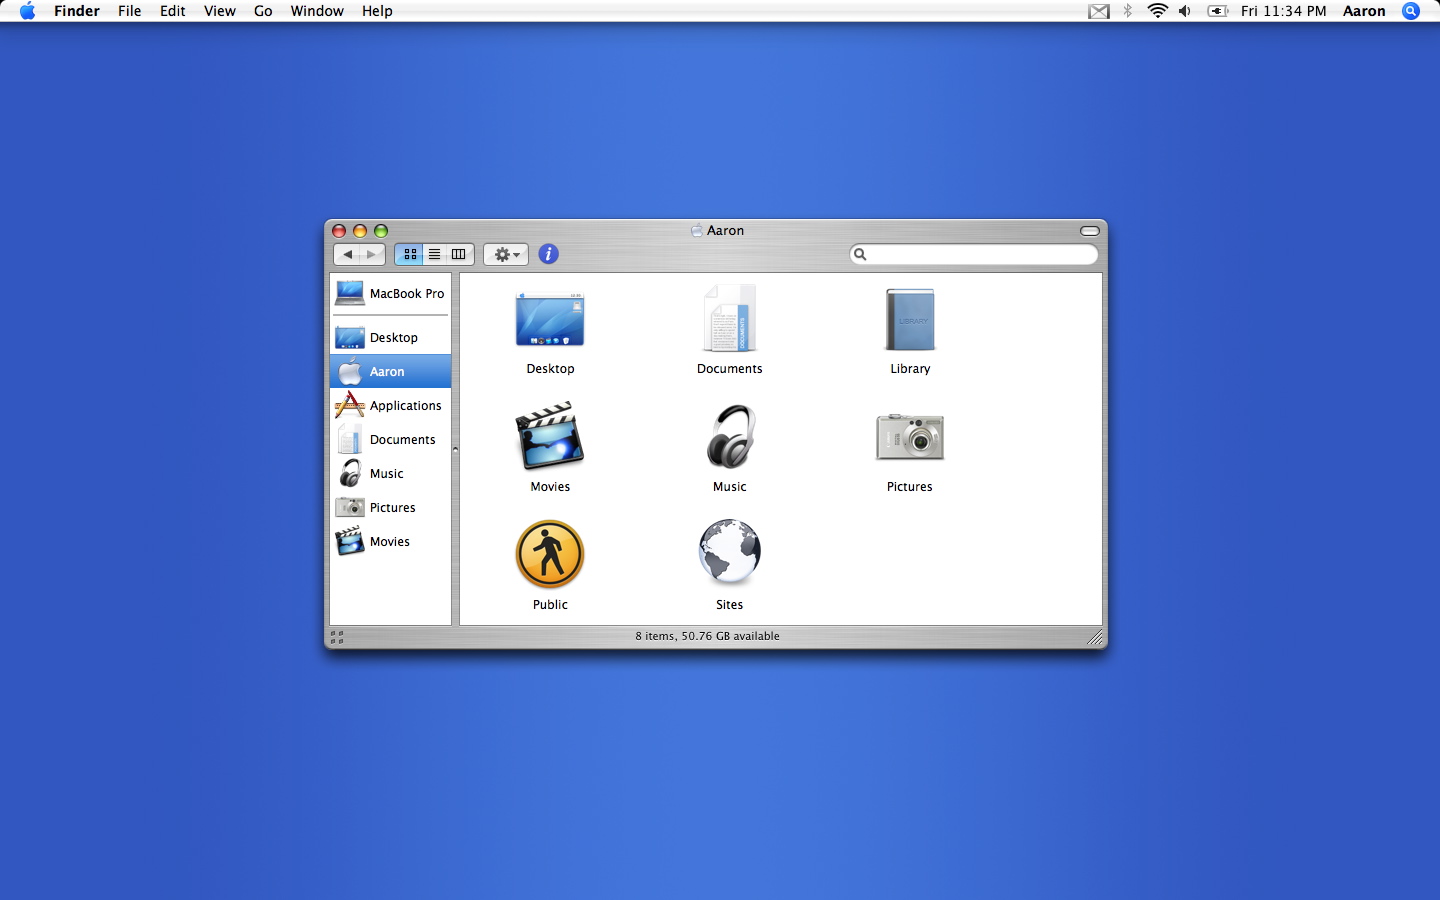
Task: Select the Movies clapperboard icon in the main pane
Action: tap(550, 436)
